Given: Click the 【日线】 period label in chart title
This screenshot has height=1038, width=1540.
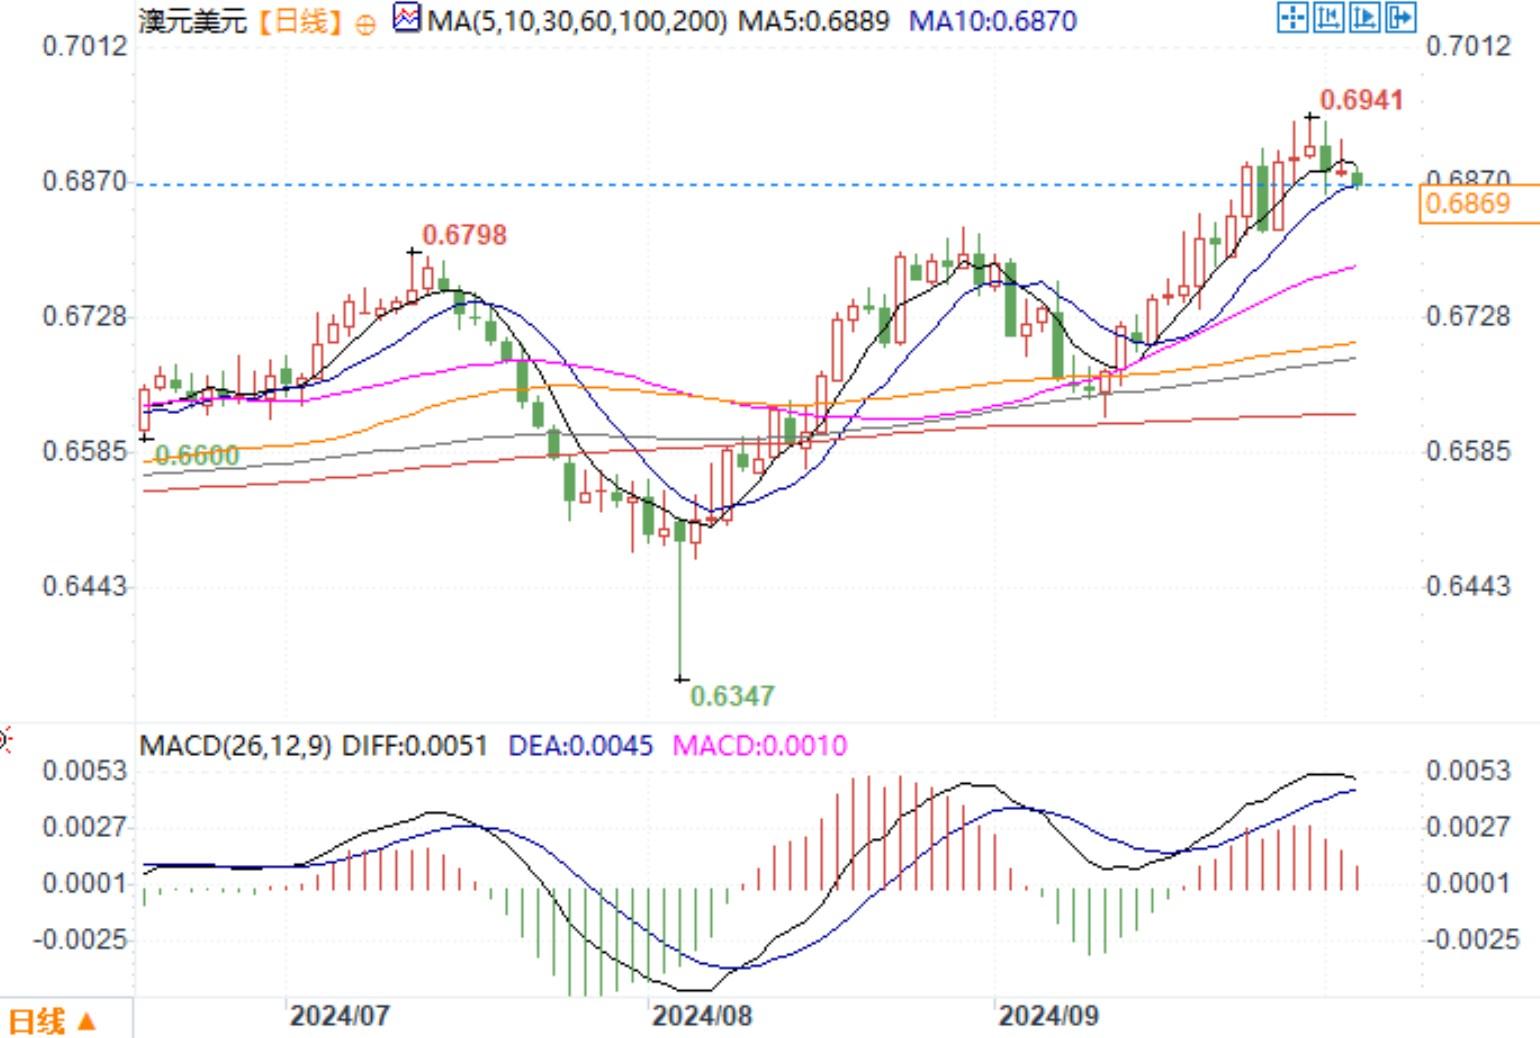Looking at the screenshot, I should (x=298, y=21).
